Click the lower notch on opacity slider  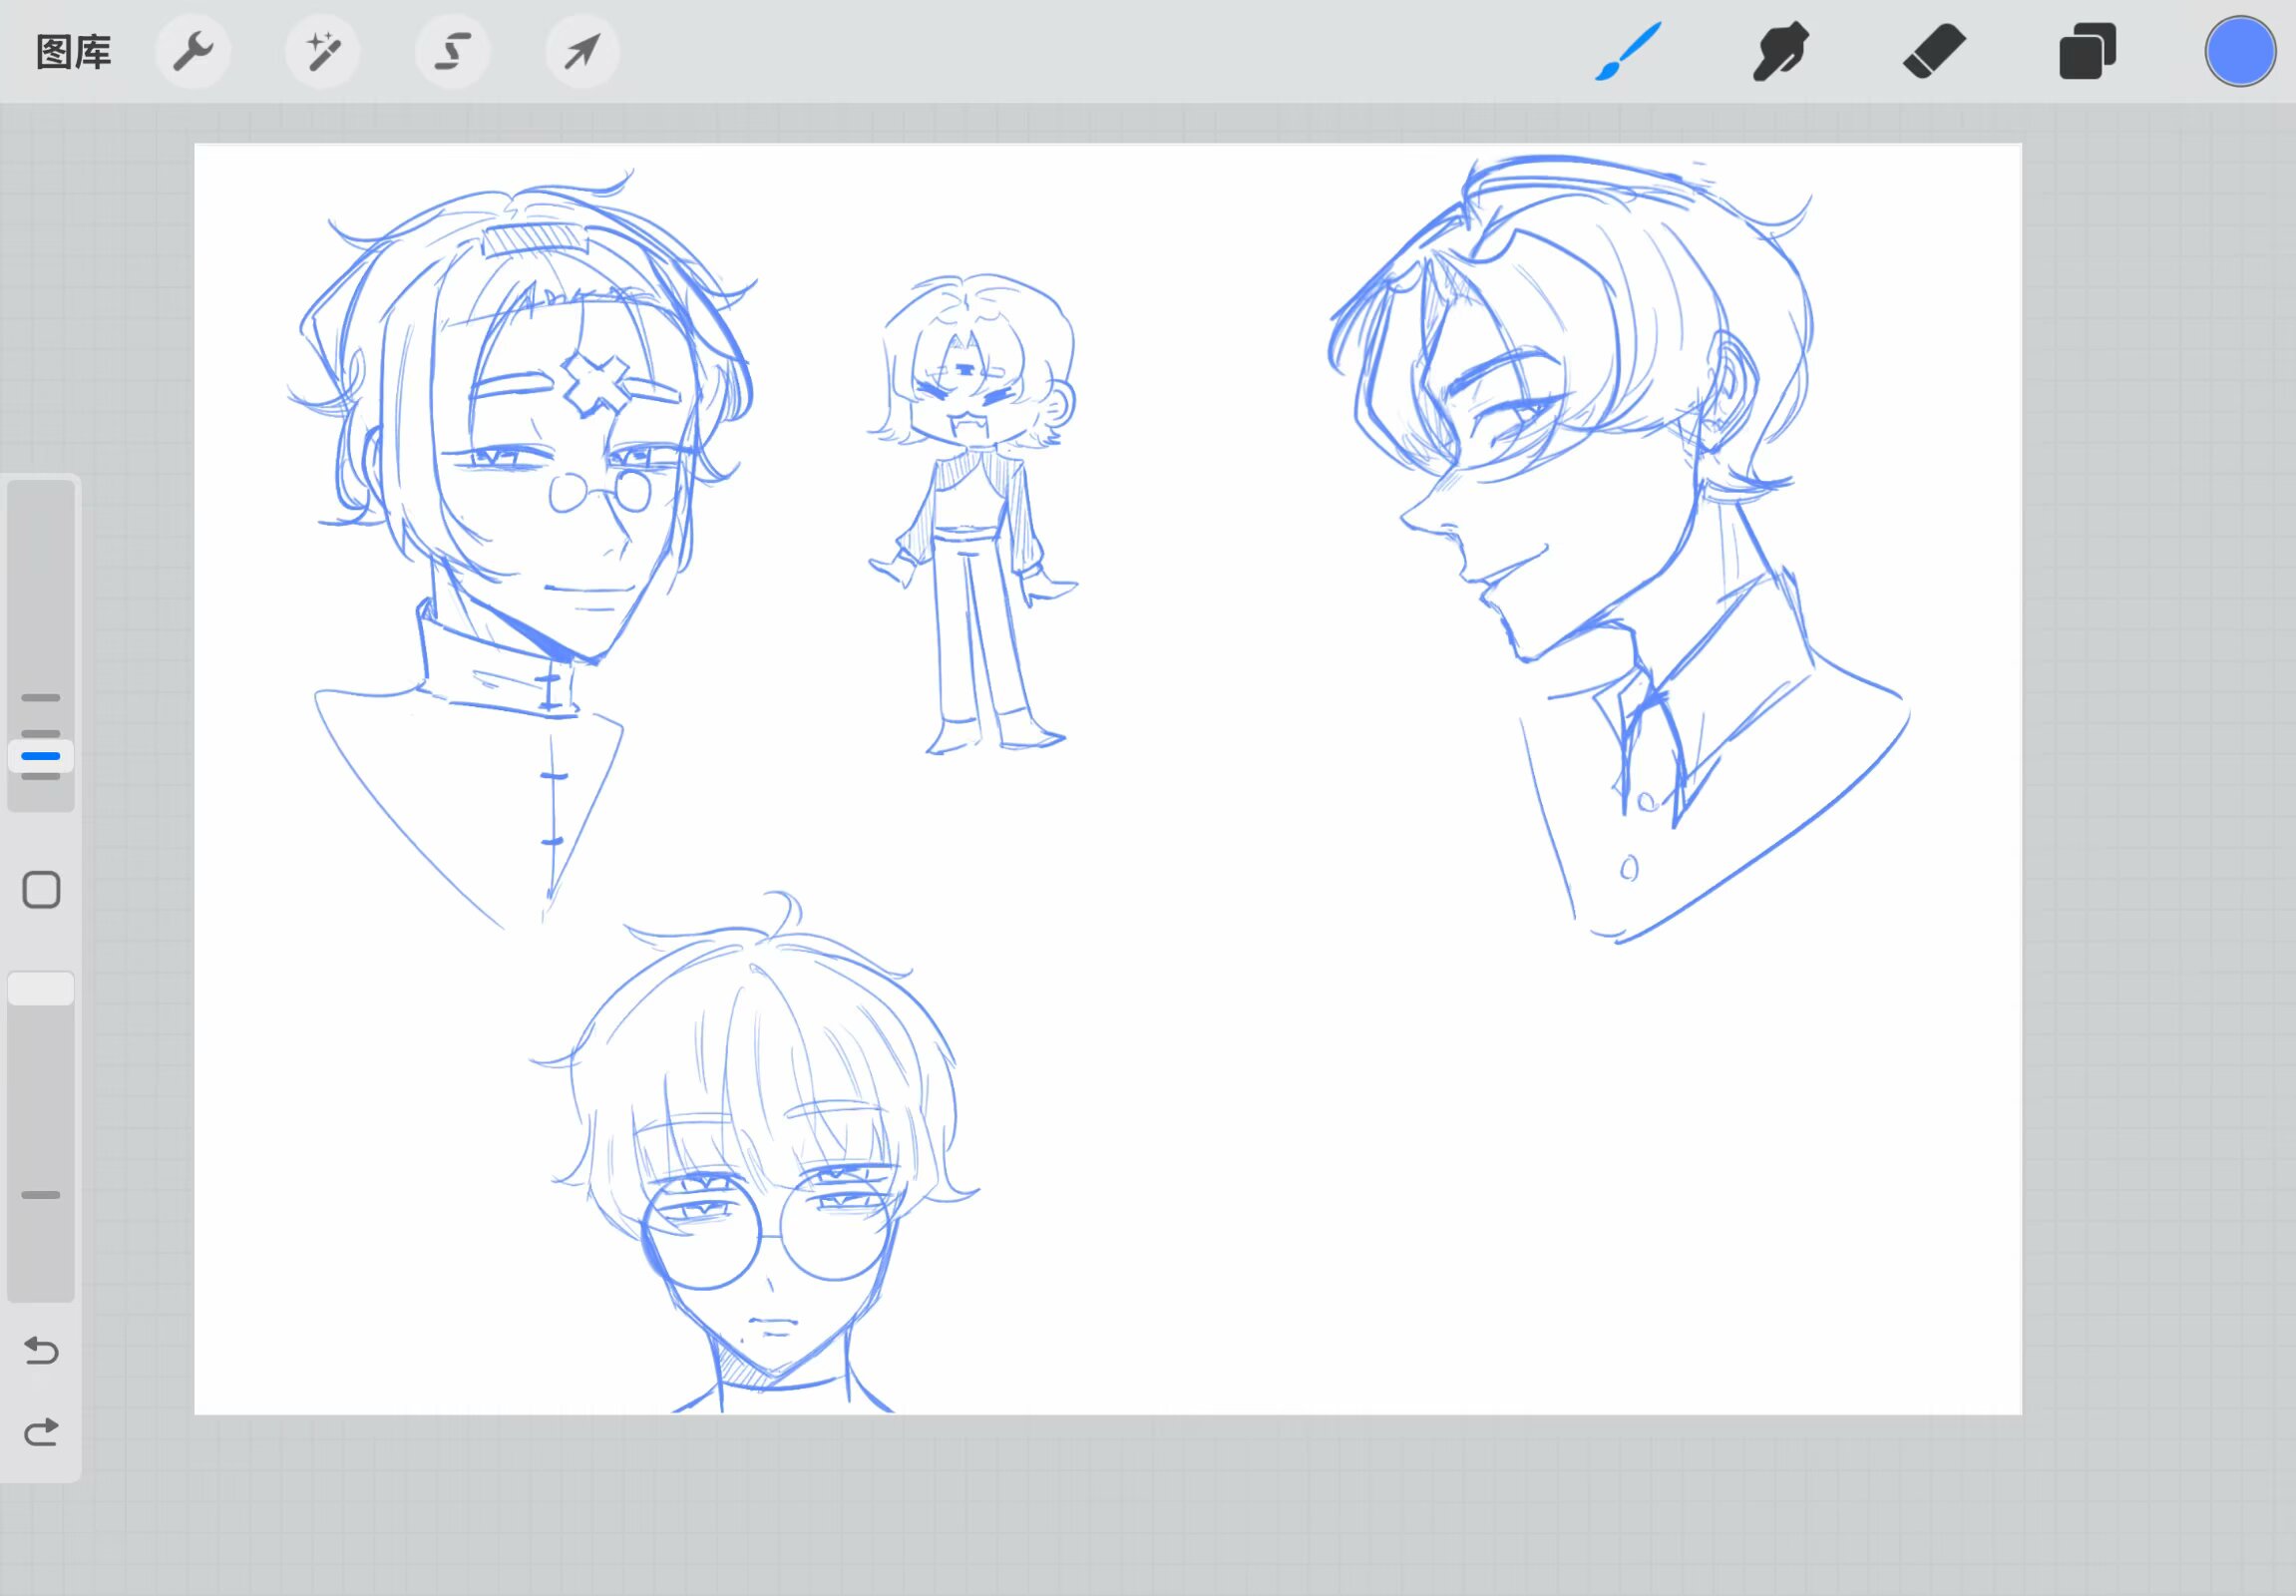[x=41, y=1194]
